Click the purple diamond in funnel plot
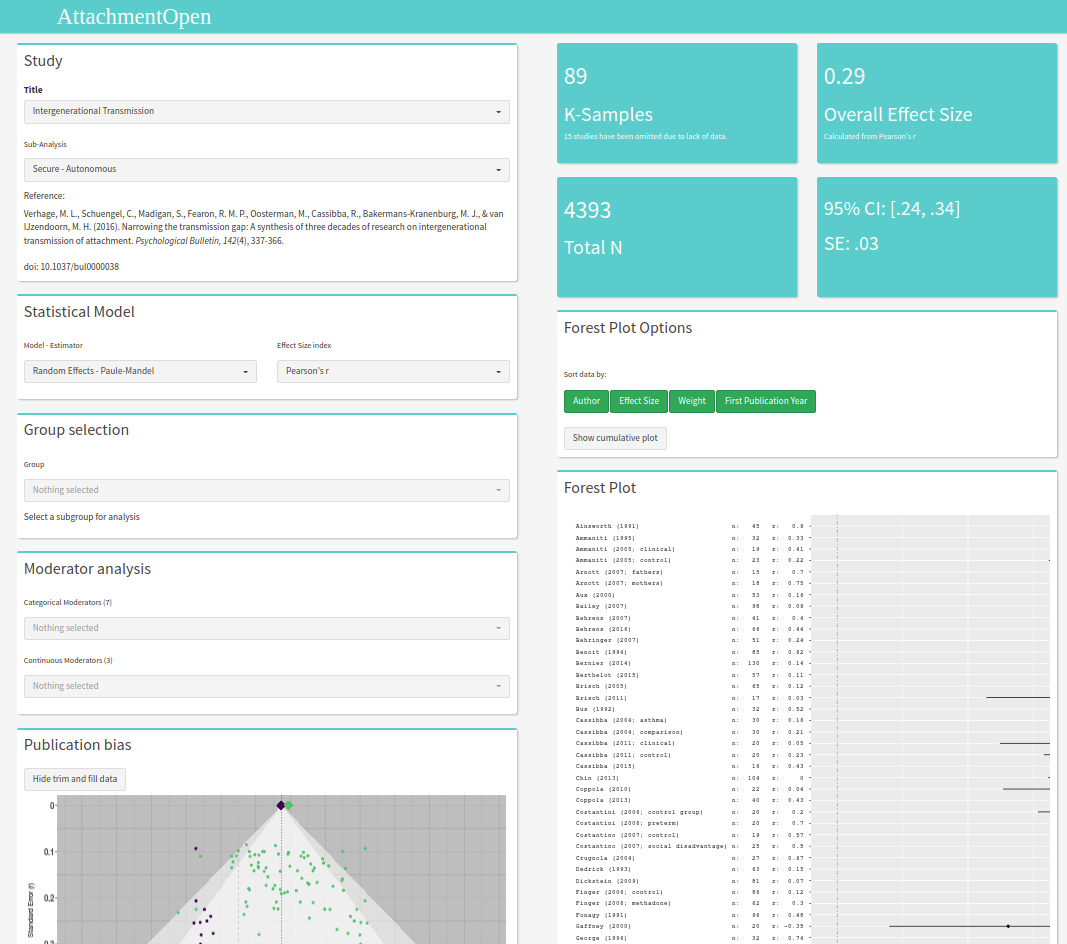 [280, 806]
